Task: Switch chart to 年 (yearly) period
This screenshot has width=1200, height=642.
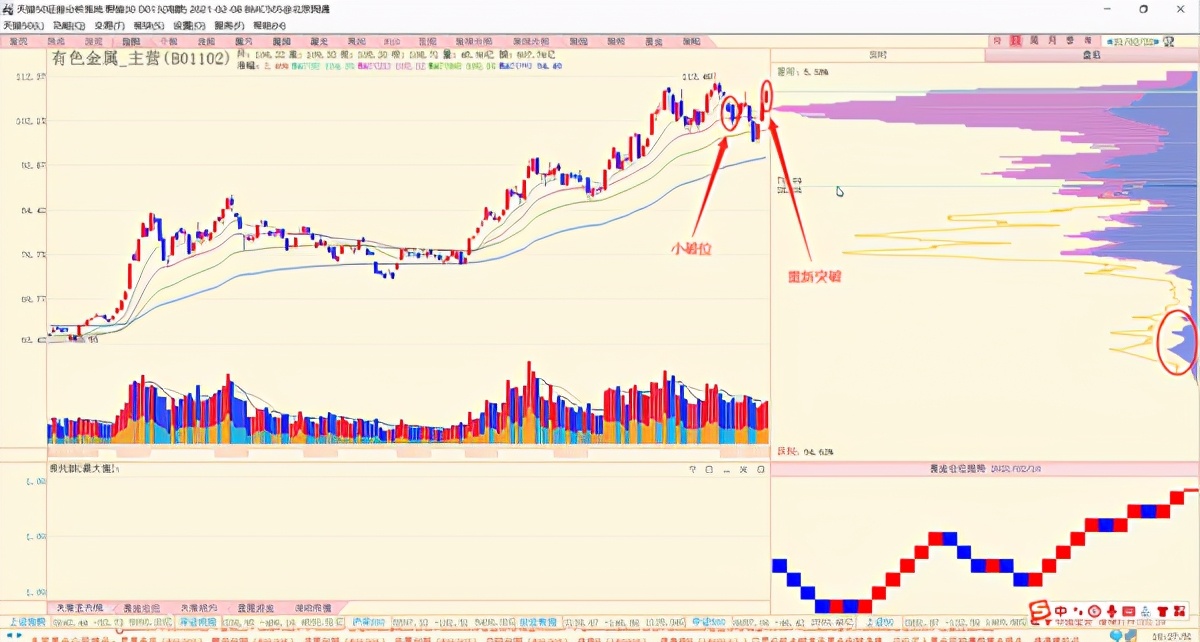Action: coord(1088,41)
